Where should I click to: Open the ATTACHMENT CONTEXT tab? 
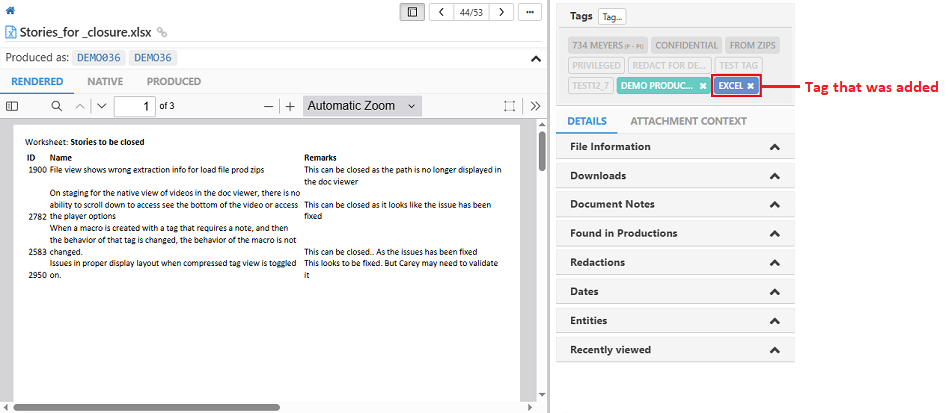pos(688,121)
